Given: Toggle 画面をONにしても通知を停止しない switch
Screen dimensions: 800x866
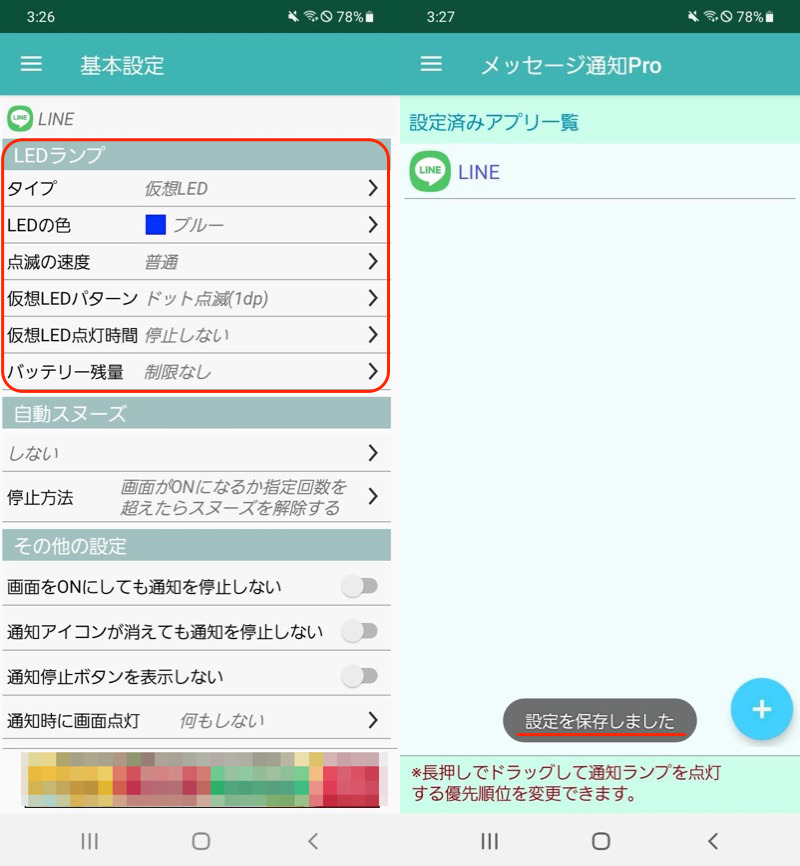Looking at the screenshot, I should tap(359, 587).
